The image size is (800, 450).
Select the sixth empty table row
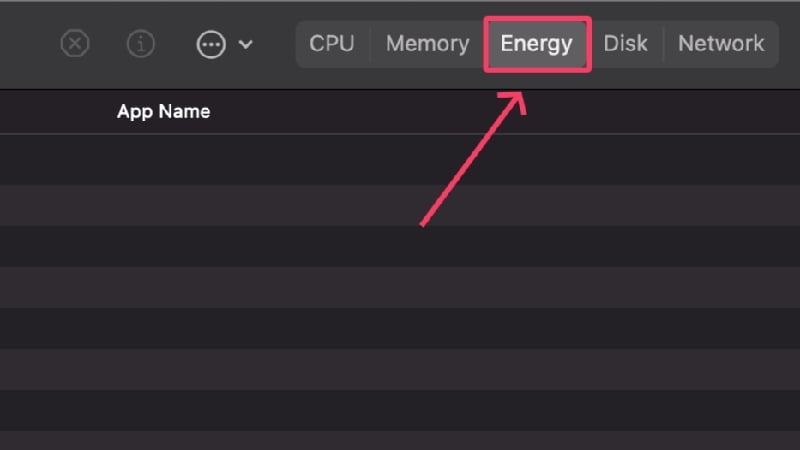tap(400, 369)
